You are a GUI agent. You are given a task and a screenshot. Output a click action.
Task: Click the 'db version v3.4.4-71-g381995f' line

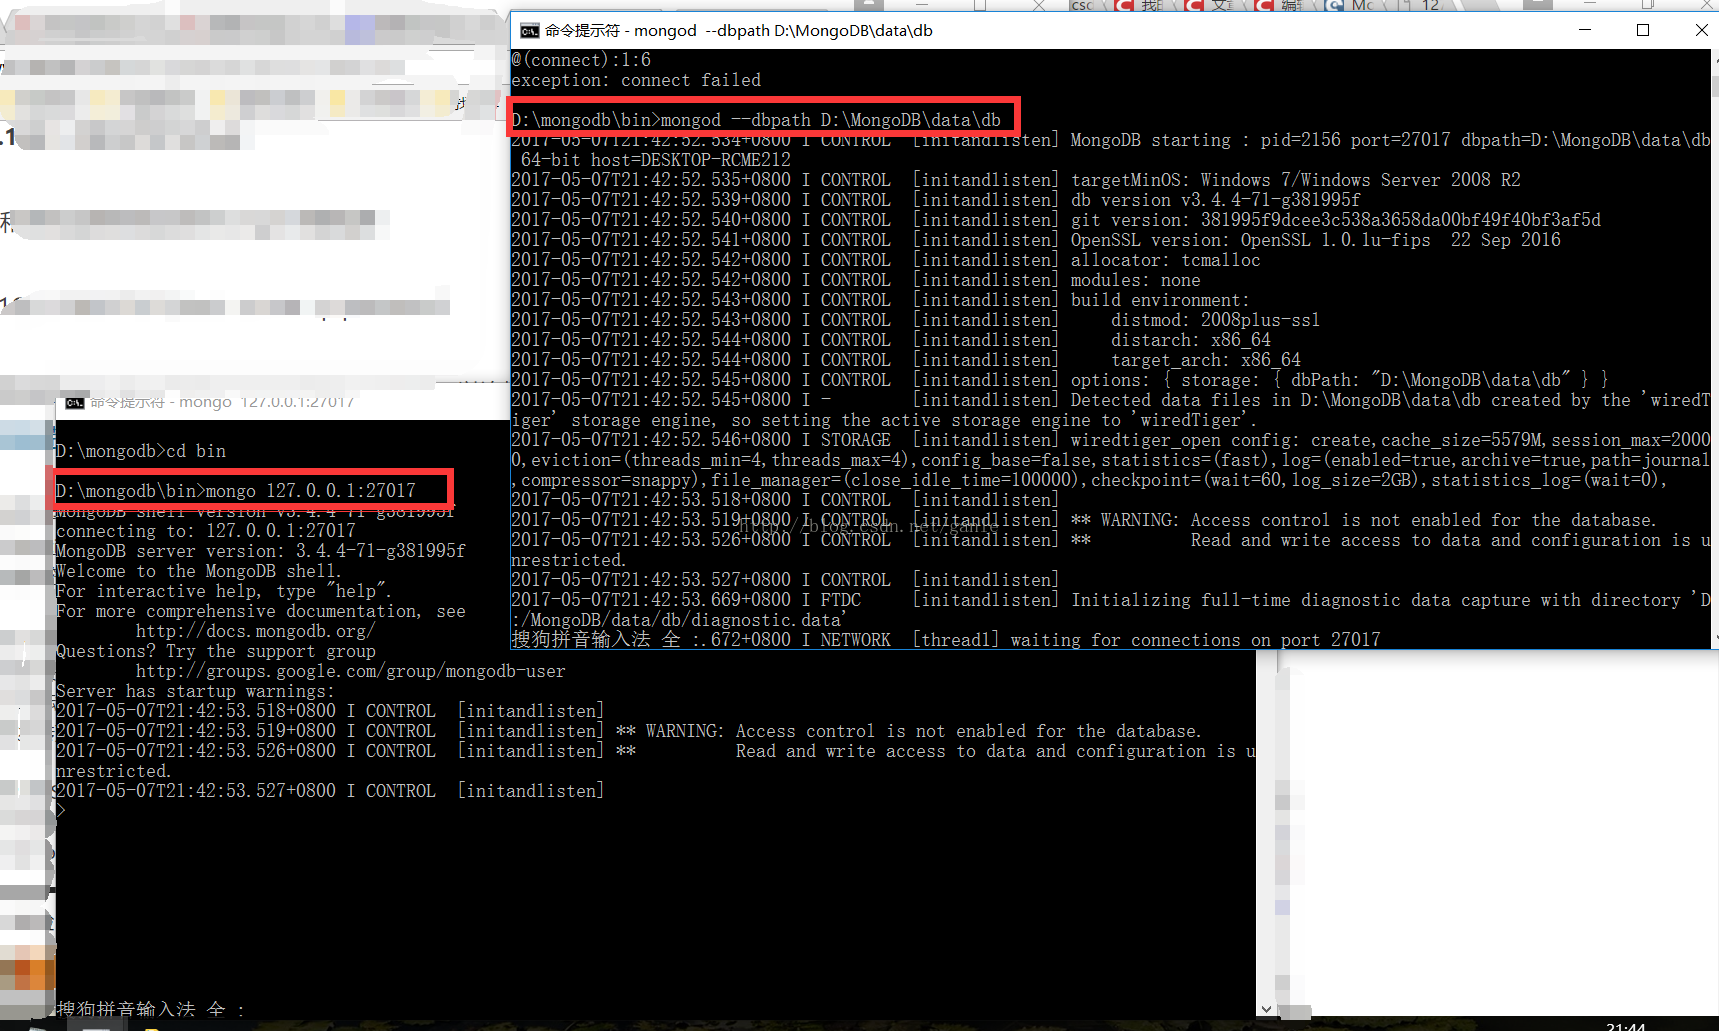click(x=936, y=200)
